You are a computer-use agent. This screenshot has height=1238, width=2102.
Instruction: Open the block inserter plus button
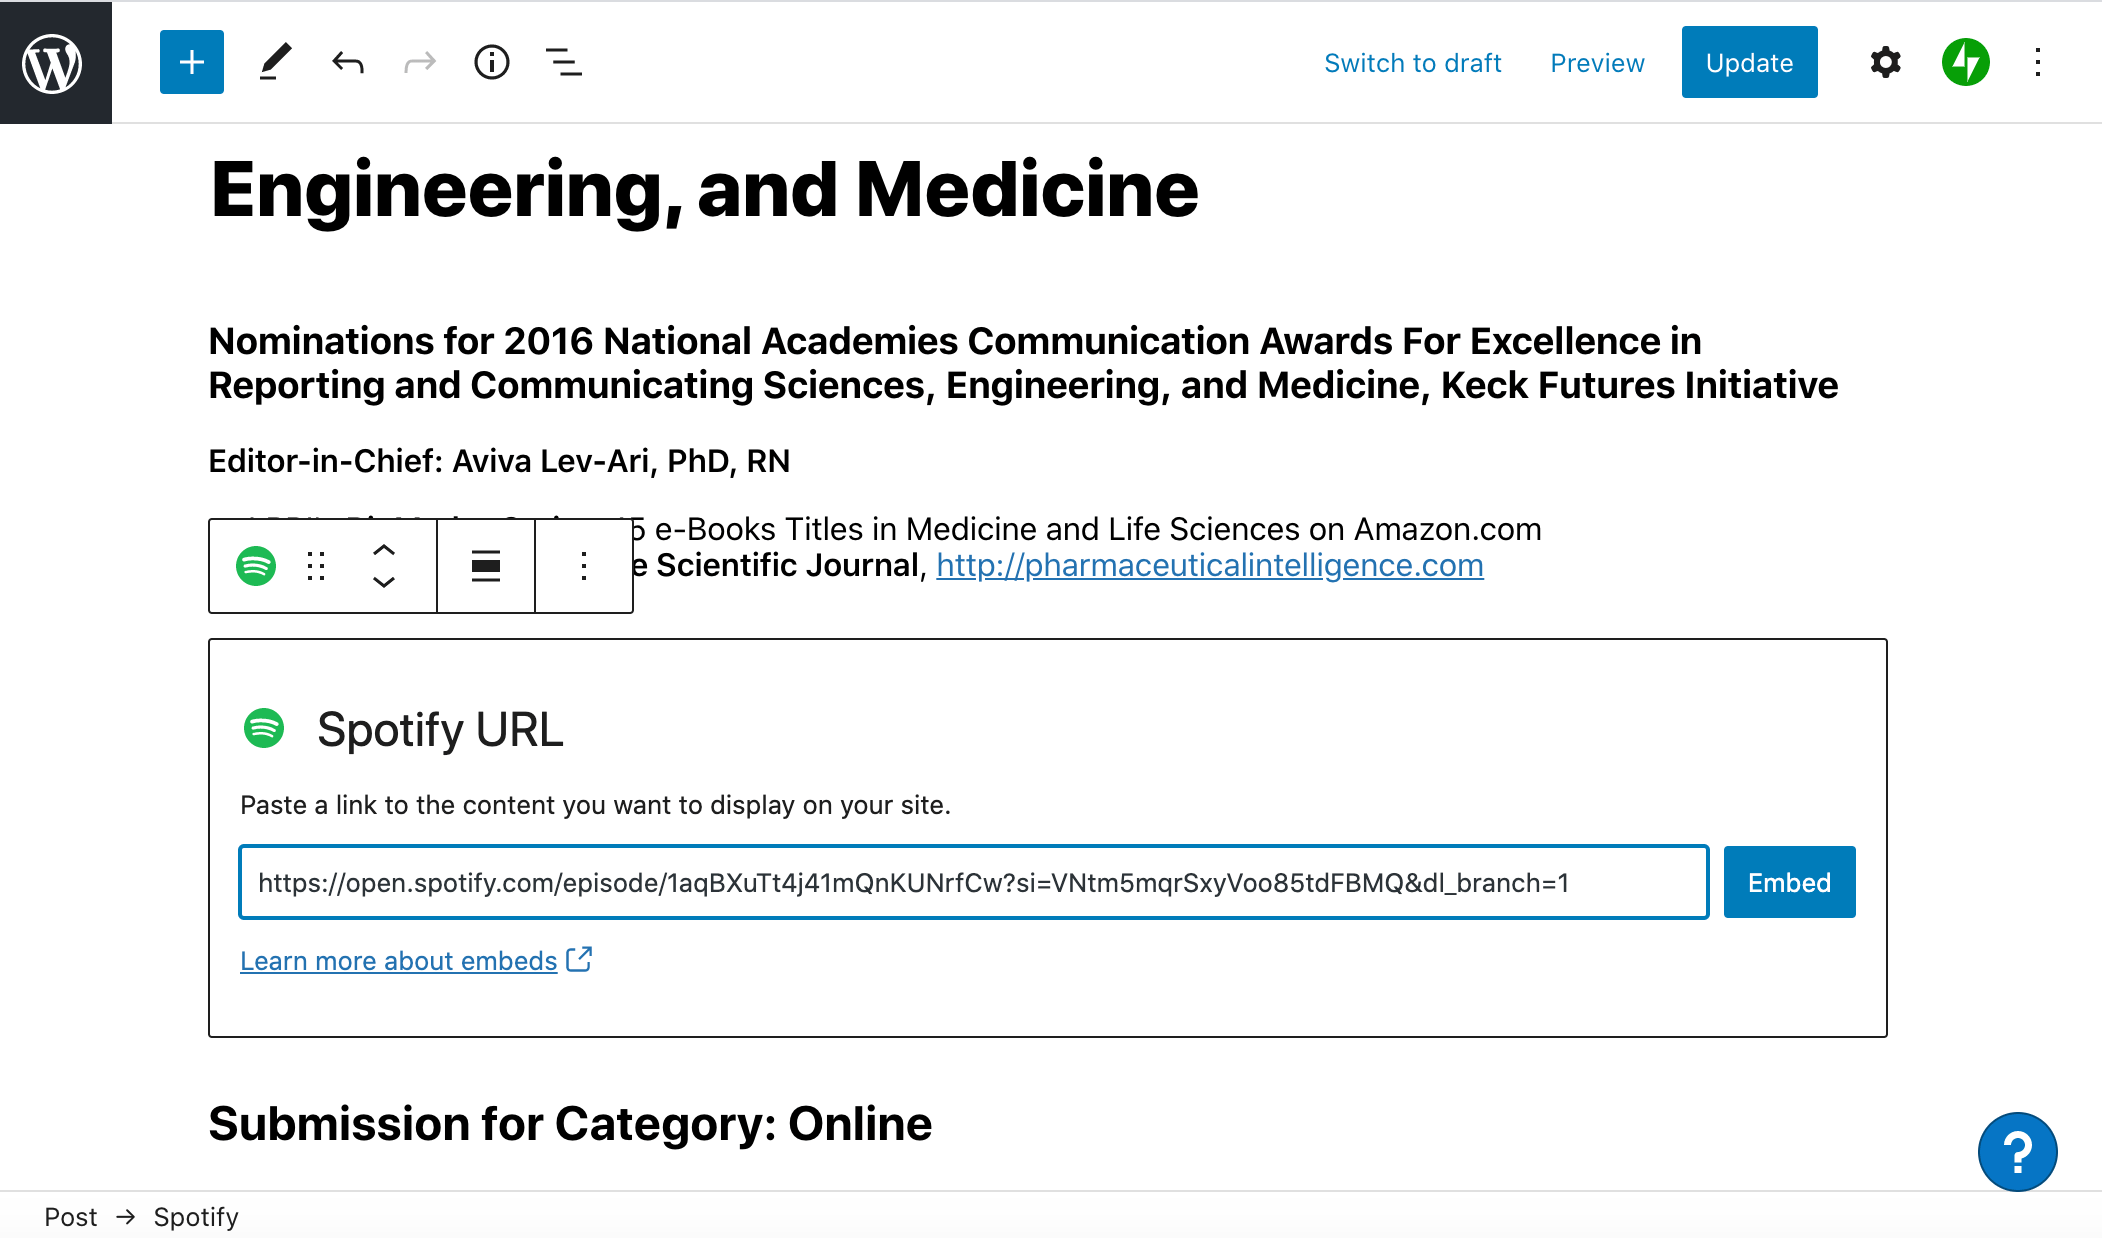191,63
